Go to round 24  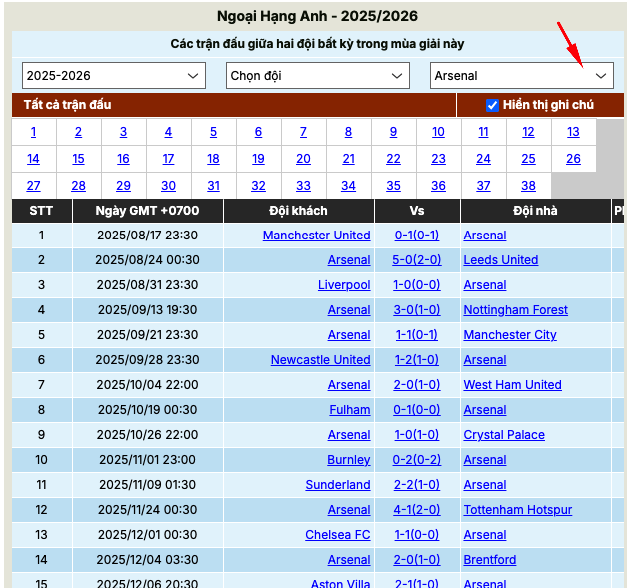coord(483,159)
